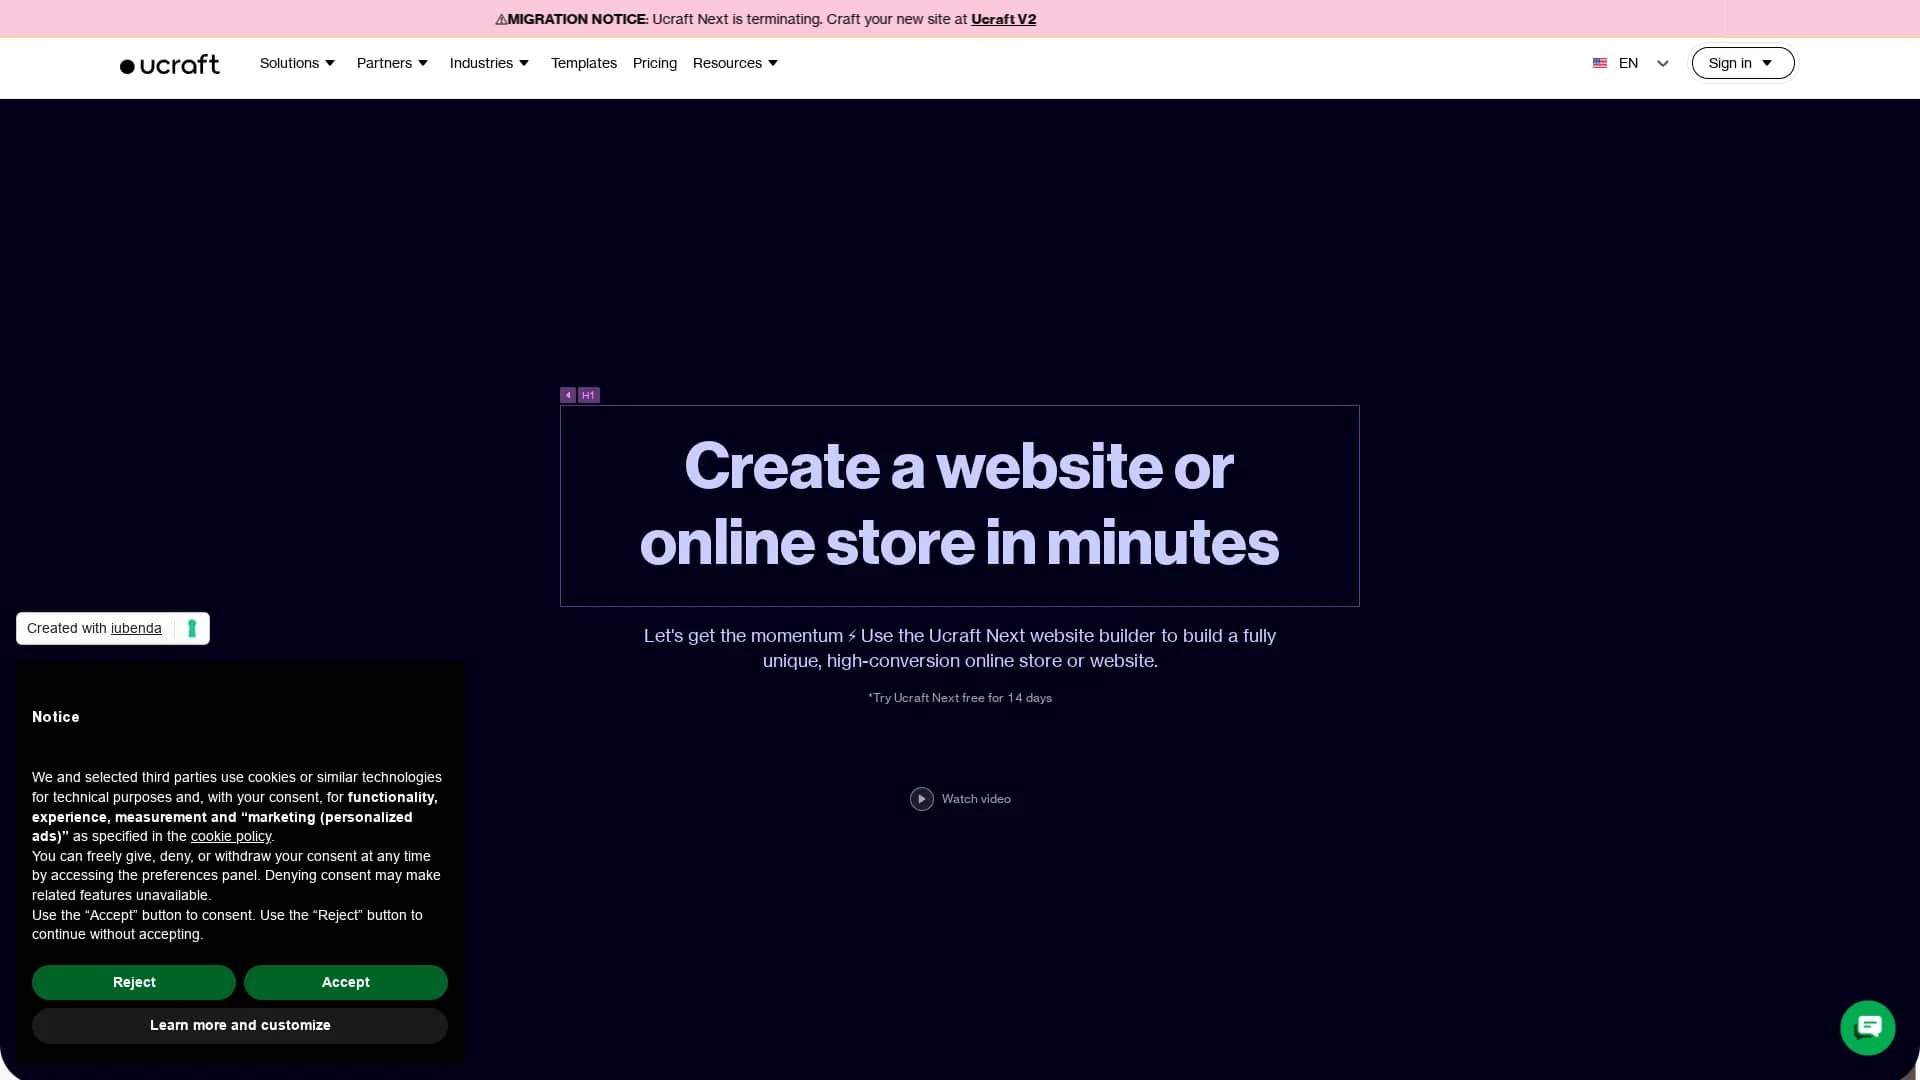Click the 'Try Ucraft Next free for 14 days' text
Image resolution: width=1920 pixels, height=1080 pixels.
[x=960, y=698]
